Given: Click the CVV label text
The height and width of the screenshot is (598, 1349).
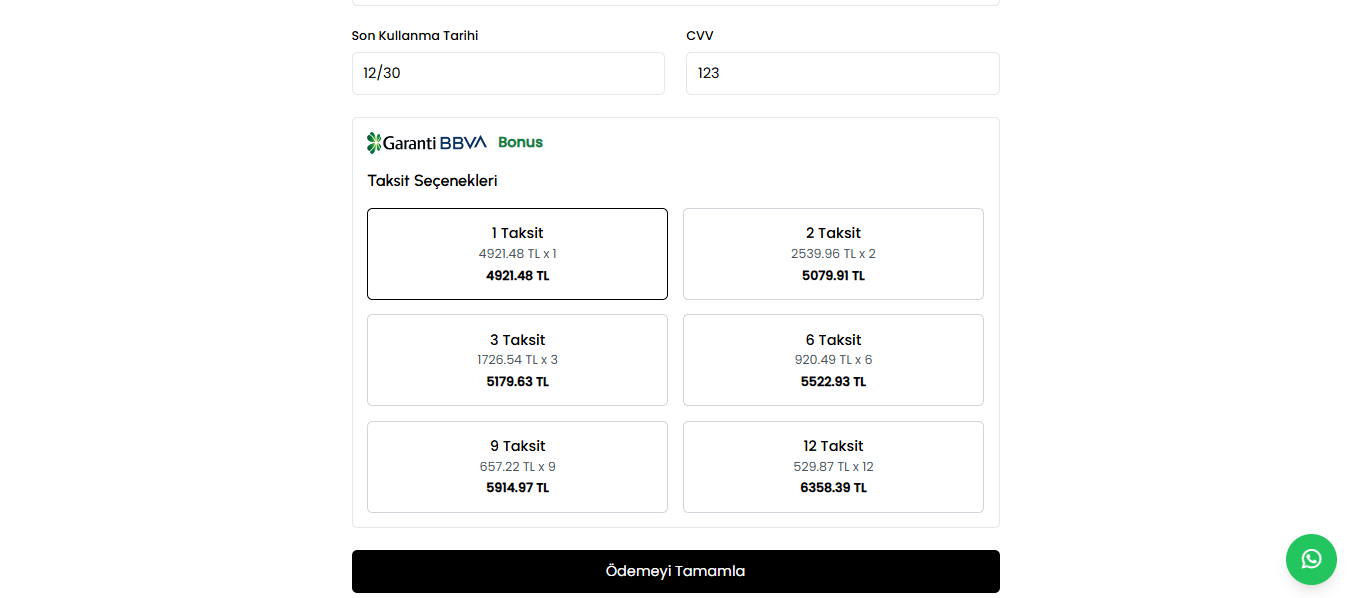Looking at the screenshot, I should click(x=700, y=36).
